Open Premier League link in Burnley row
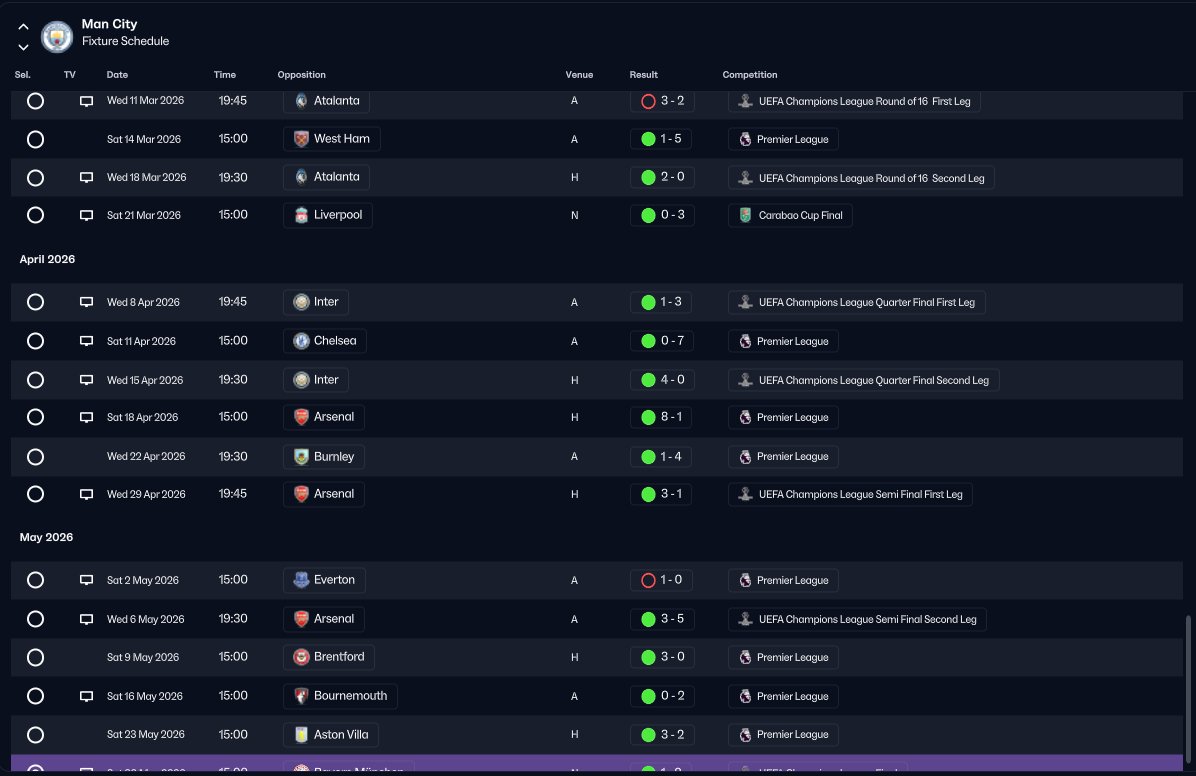The image size is (1196, 776). [x=783, y=456]
